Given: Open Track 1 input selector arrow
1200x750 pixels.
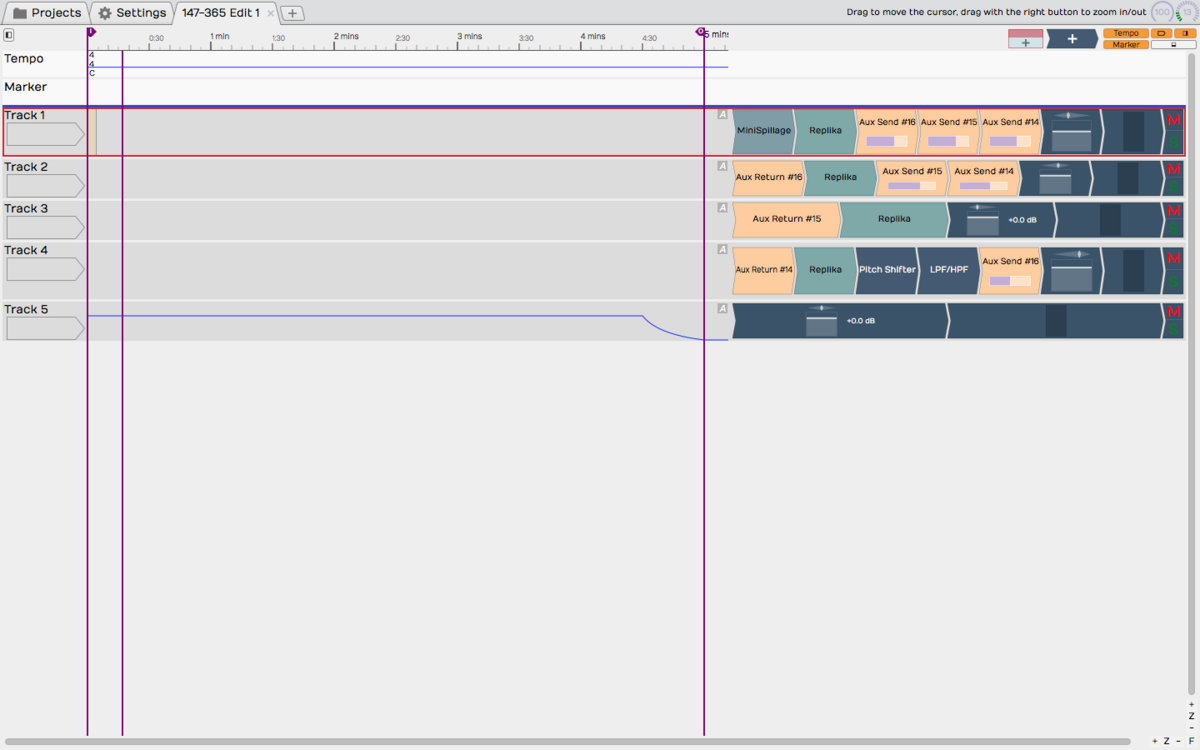Looking at the screenshot, I should point(45,135).
